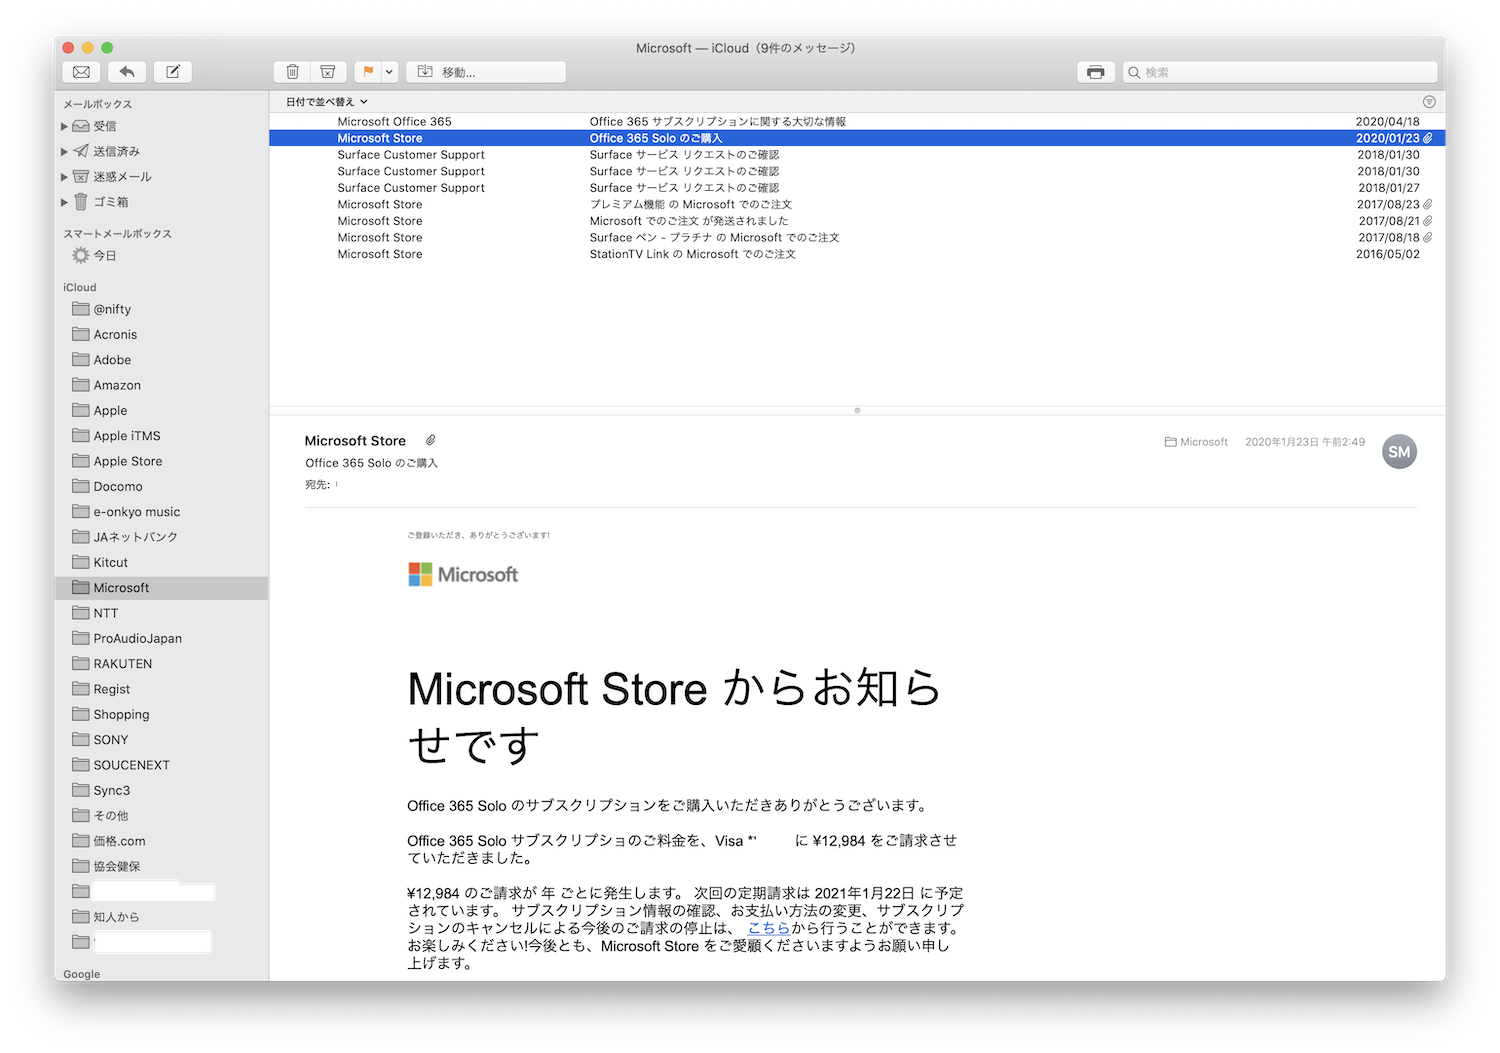The height and width of the screenshot is (1053, 1500).
Task: Open the Surface ペン - プラチナ order message
Action: click(857, 238)
